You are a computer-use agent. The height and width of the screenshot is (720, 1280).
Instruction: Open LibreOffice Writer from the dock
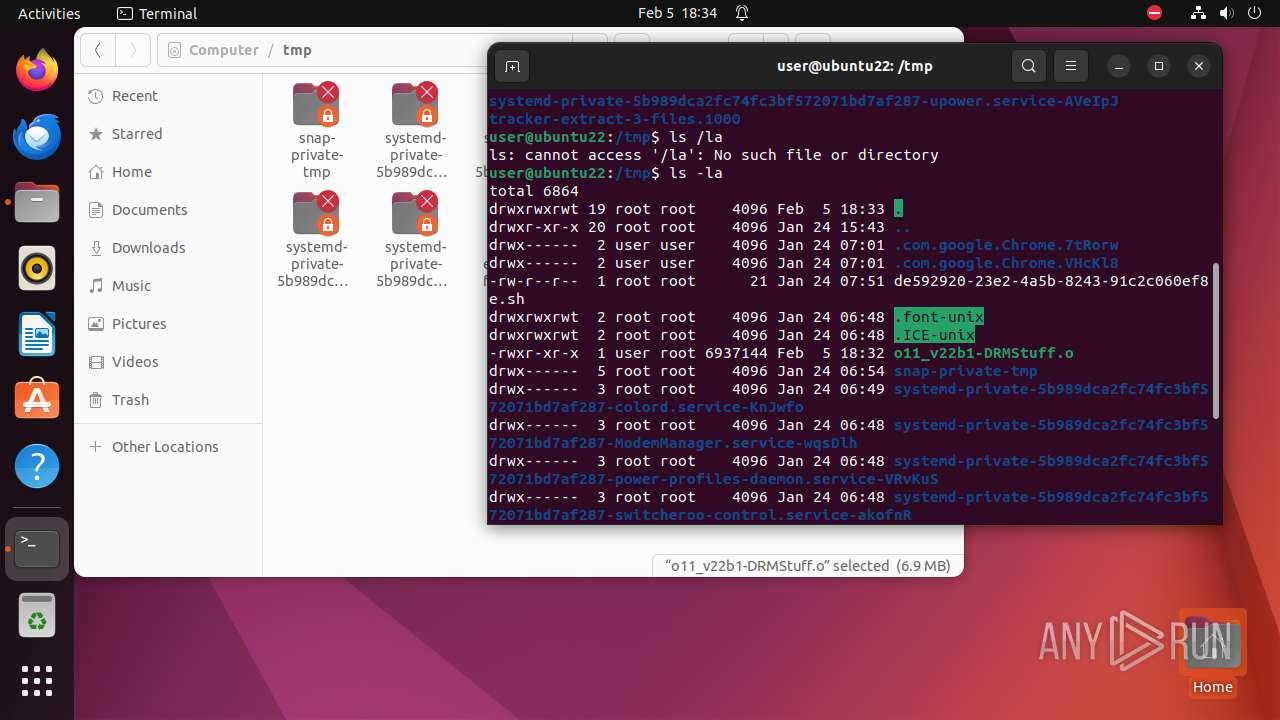coord(37,335)
